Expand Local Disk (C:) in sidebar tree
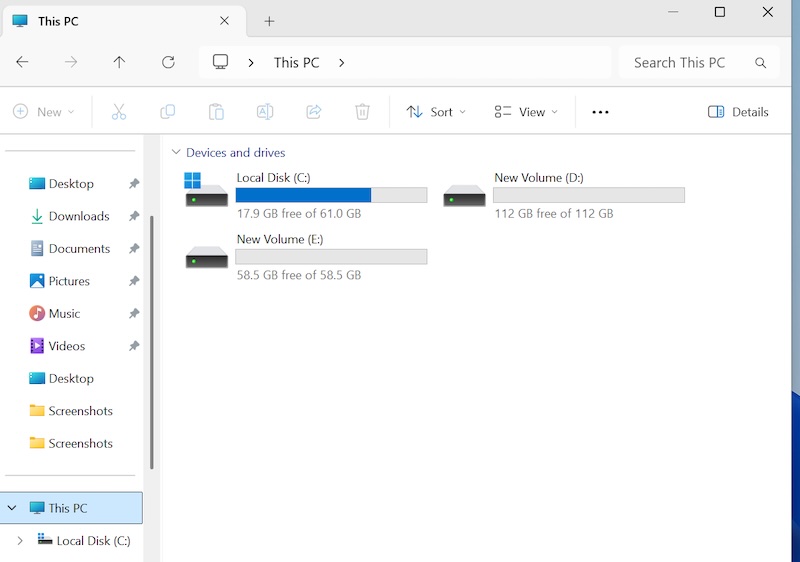 click(x=19, y=541)
